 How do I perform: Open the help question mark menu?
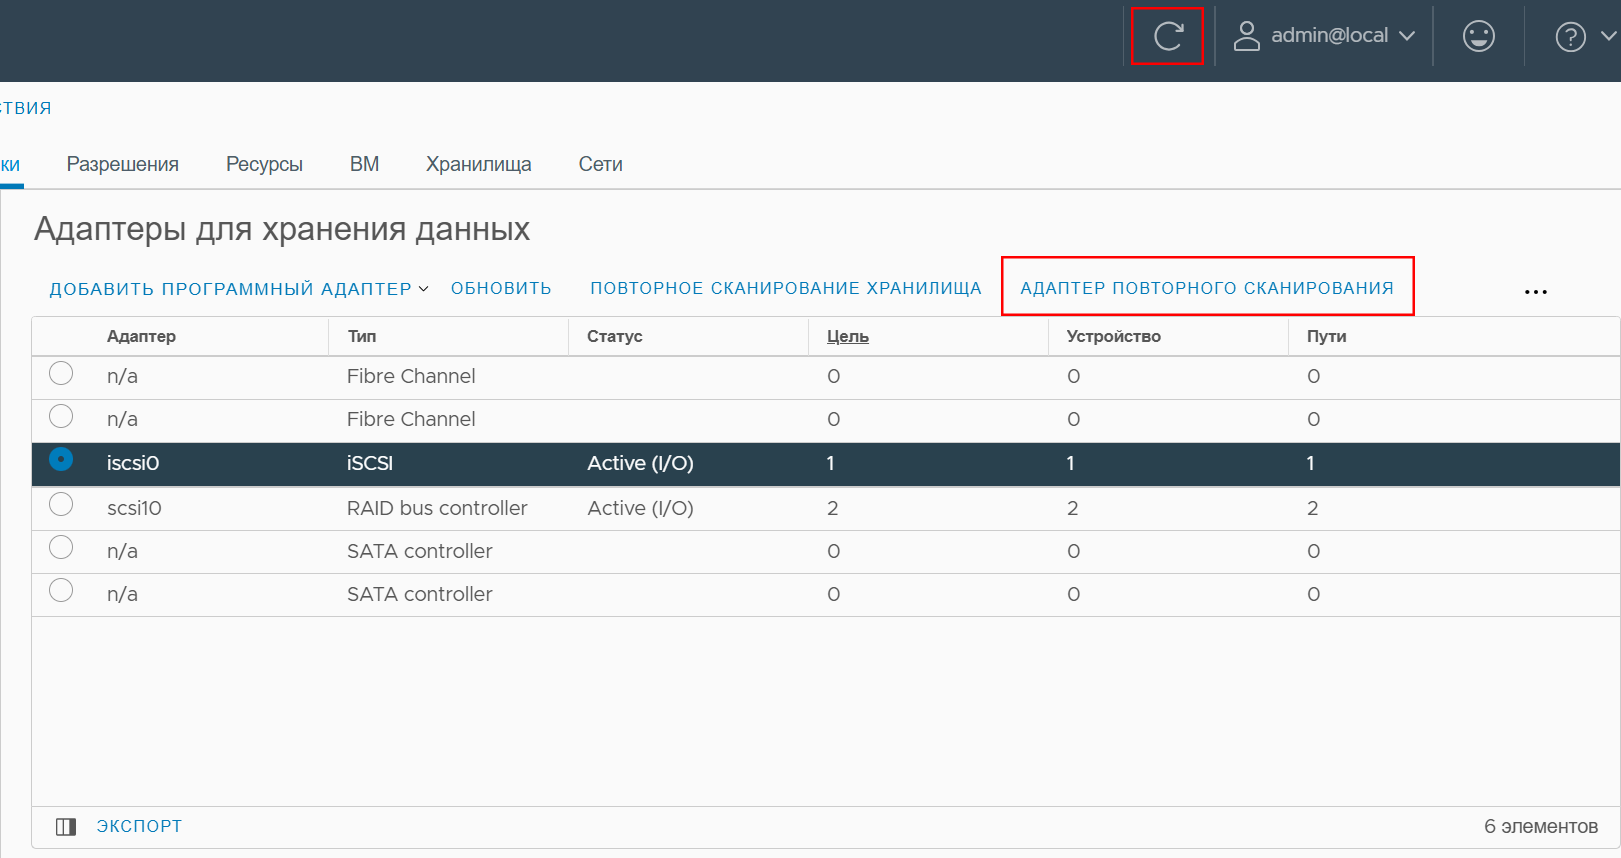click(1570, 37)
